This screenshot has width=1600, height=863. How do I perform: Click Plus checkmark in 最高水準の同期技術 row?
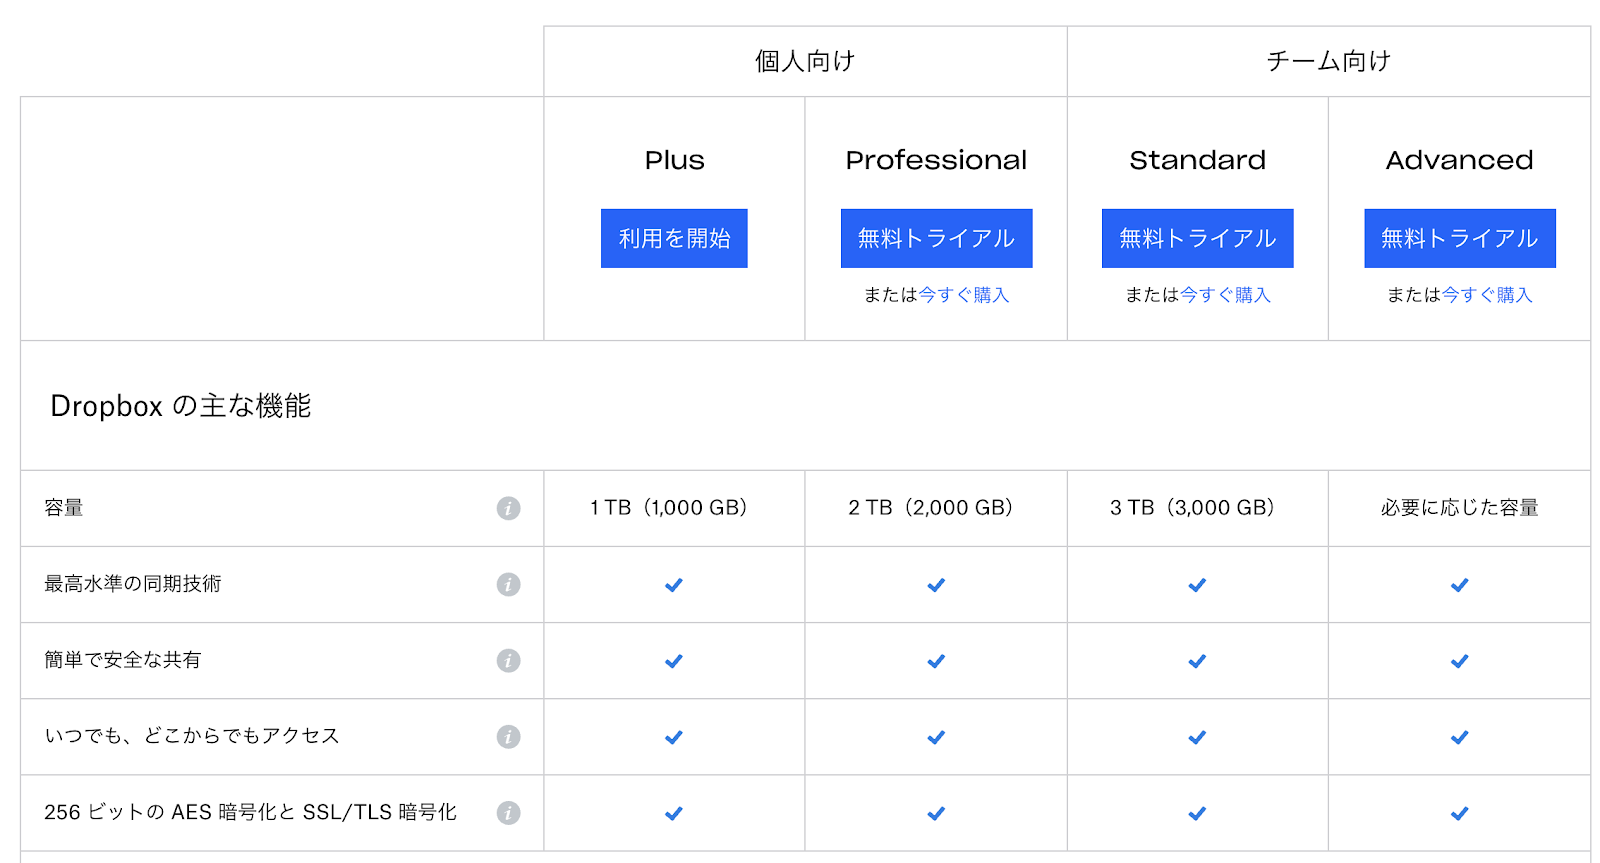(x=674, y=585)
